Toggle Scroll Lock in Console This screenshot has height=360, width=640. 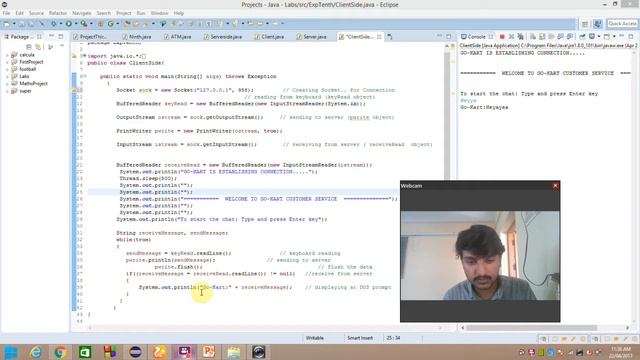tap(542, 37)
